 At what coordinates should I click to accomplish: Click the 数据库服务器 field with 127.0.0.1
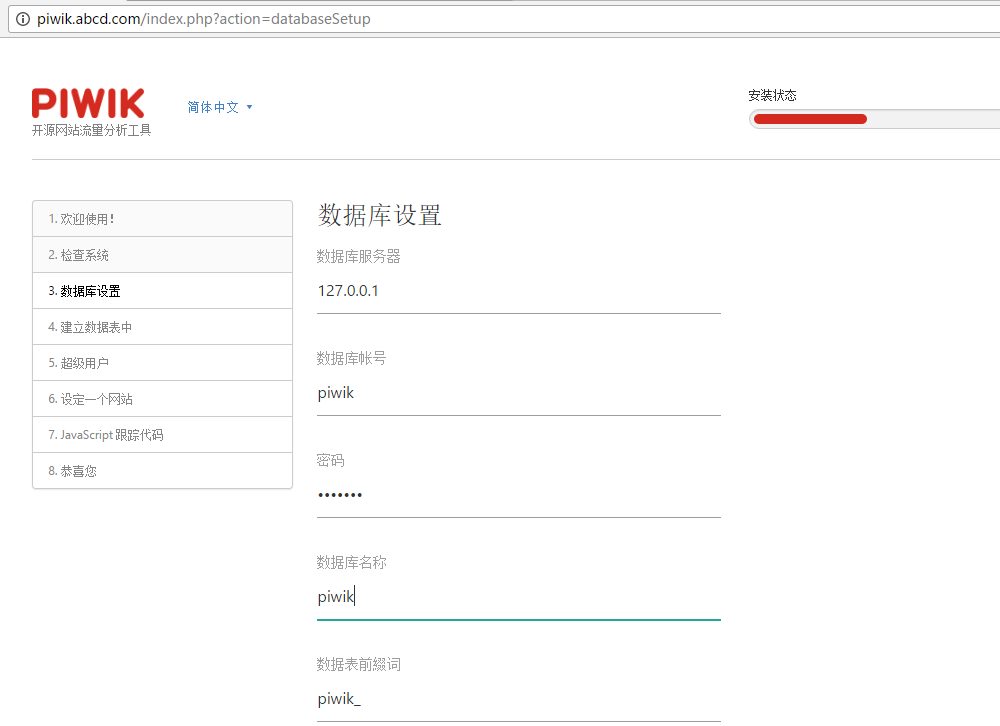pos(518,292)
